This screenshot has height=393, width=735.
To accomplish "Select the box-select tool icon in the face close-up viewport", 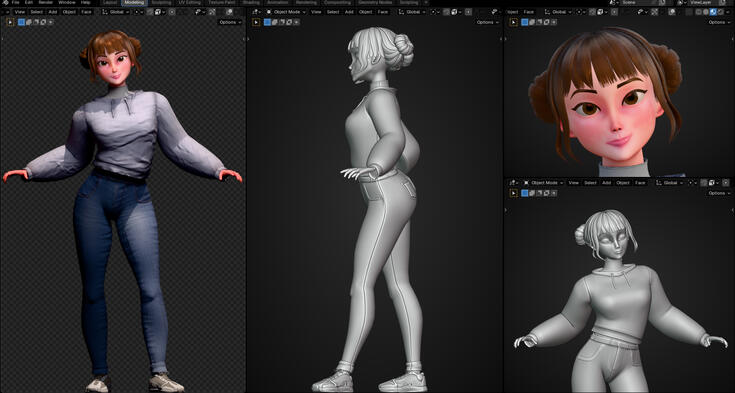I will pos(513,22).
